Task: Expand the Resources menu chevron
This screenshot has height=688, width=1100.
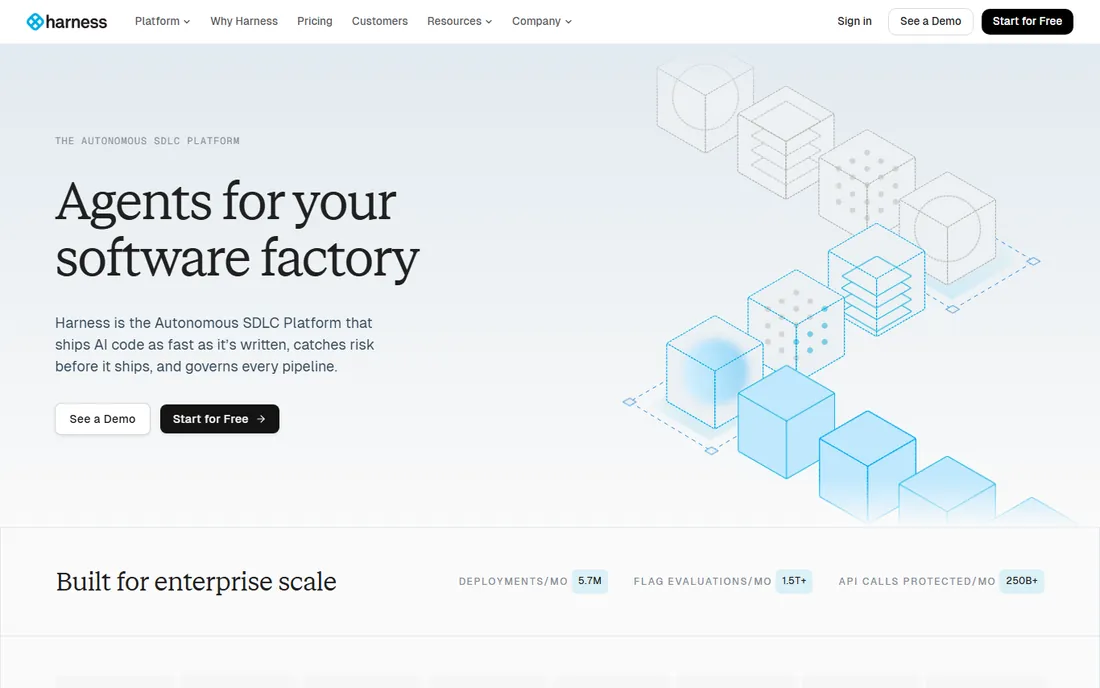Action: pyautogui.click(x=488, y=22)
